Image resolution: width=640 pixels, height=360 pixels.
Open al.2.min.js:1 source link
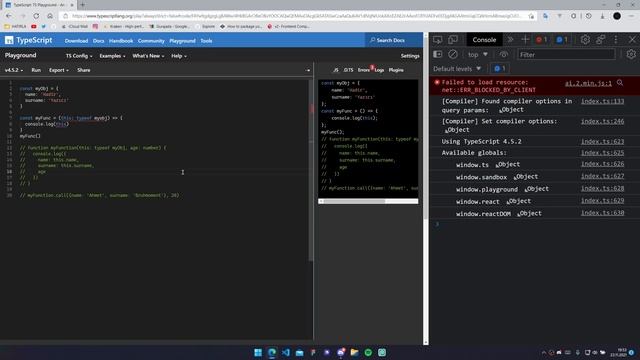point(588,83)
